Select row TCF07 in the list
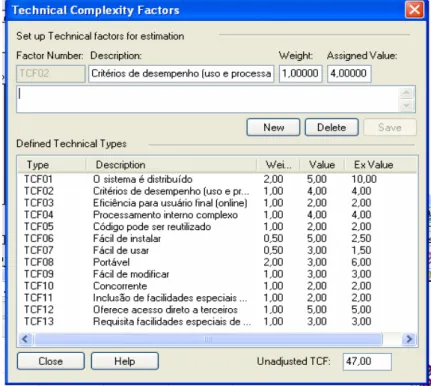The width and height of the screenshot is (431, 386). (217, 250)
